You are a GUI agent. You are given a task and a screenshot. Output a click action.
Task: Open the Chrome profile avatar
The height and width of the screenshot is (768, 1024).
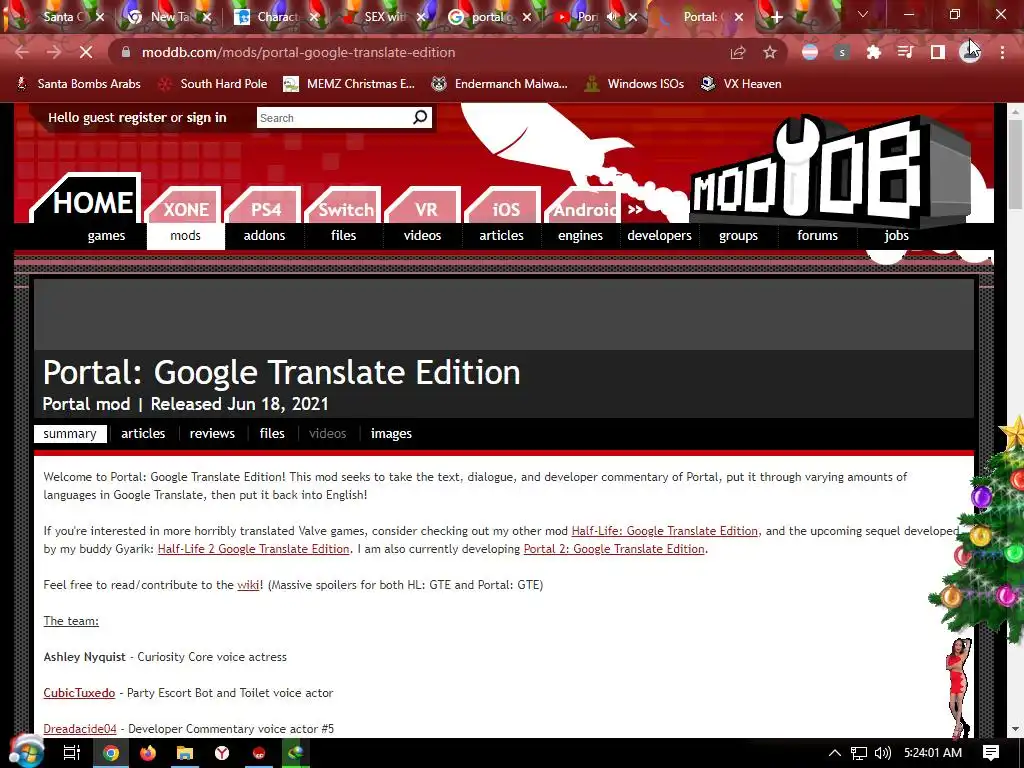coord(970,52)
